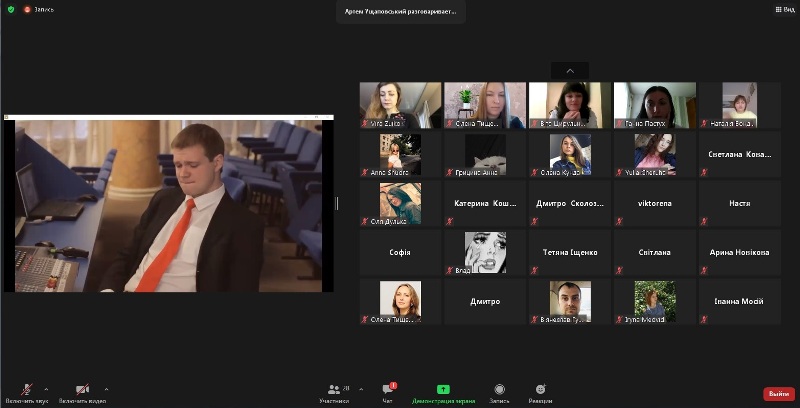
Task: Select Наталя Бонд... video tile
Action: [739, 105]
